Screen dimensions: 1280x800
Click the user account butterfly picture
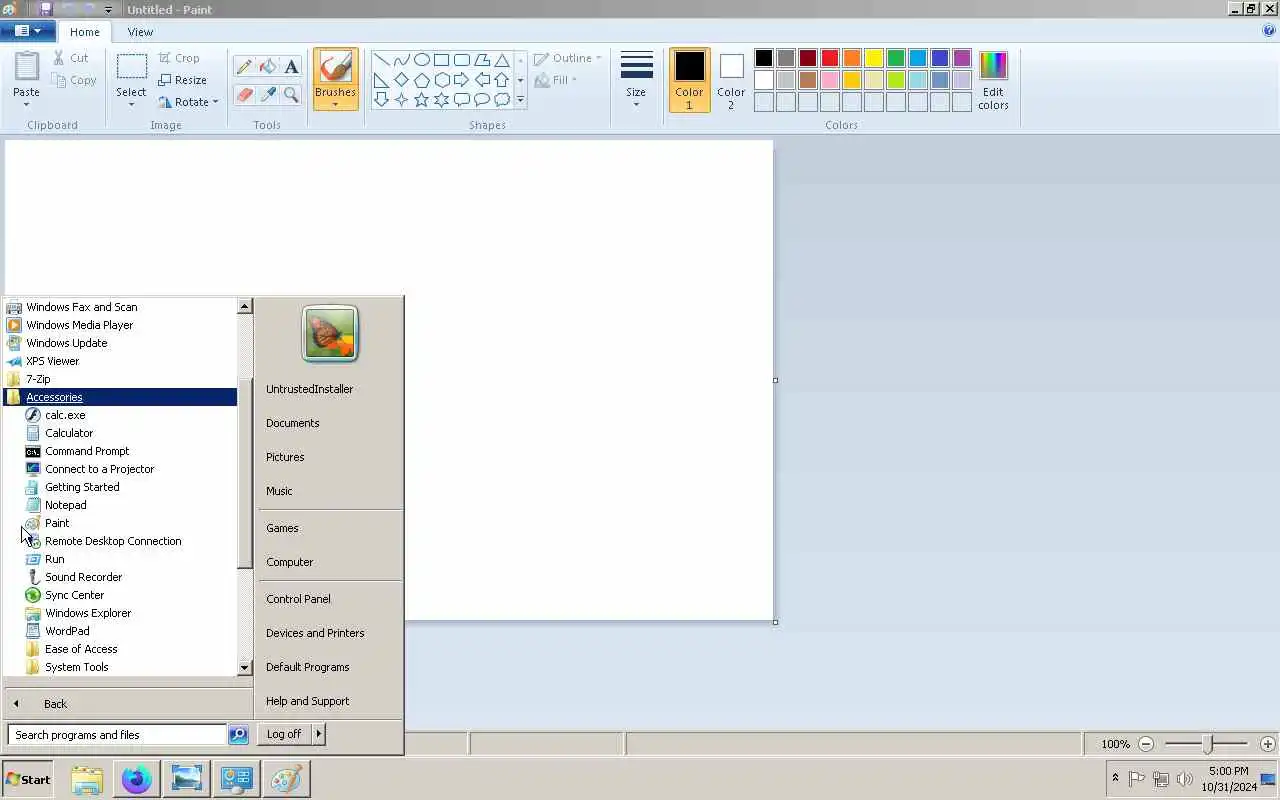330,333
